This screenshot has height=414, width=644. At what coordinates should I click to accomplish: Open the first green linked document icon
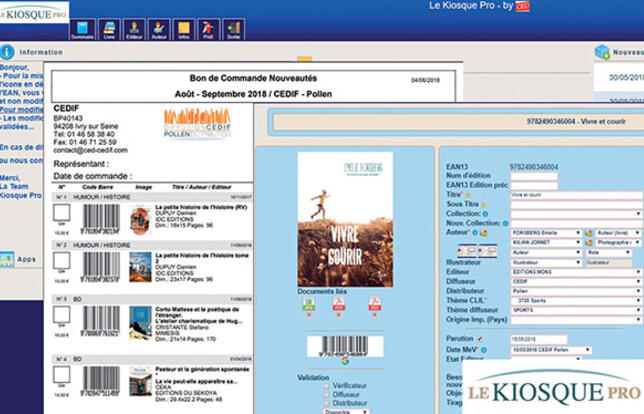coord(310,304)
